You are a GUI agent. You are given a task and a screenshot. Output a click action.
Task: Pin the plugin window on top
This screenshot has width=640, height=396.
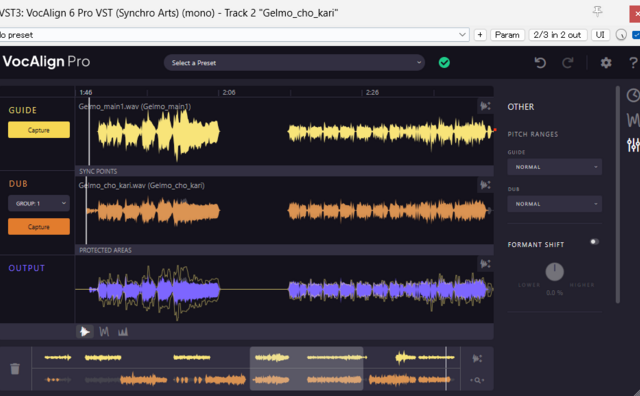point(598,11)
